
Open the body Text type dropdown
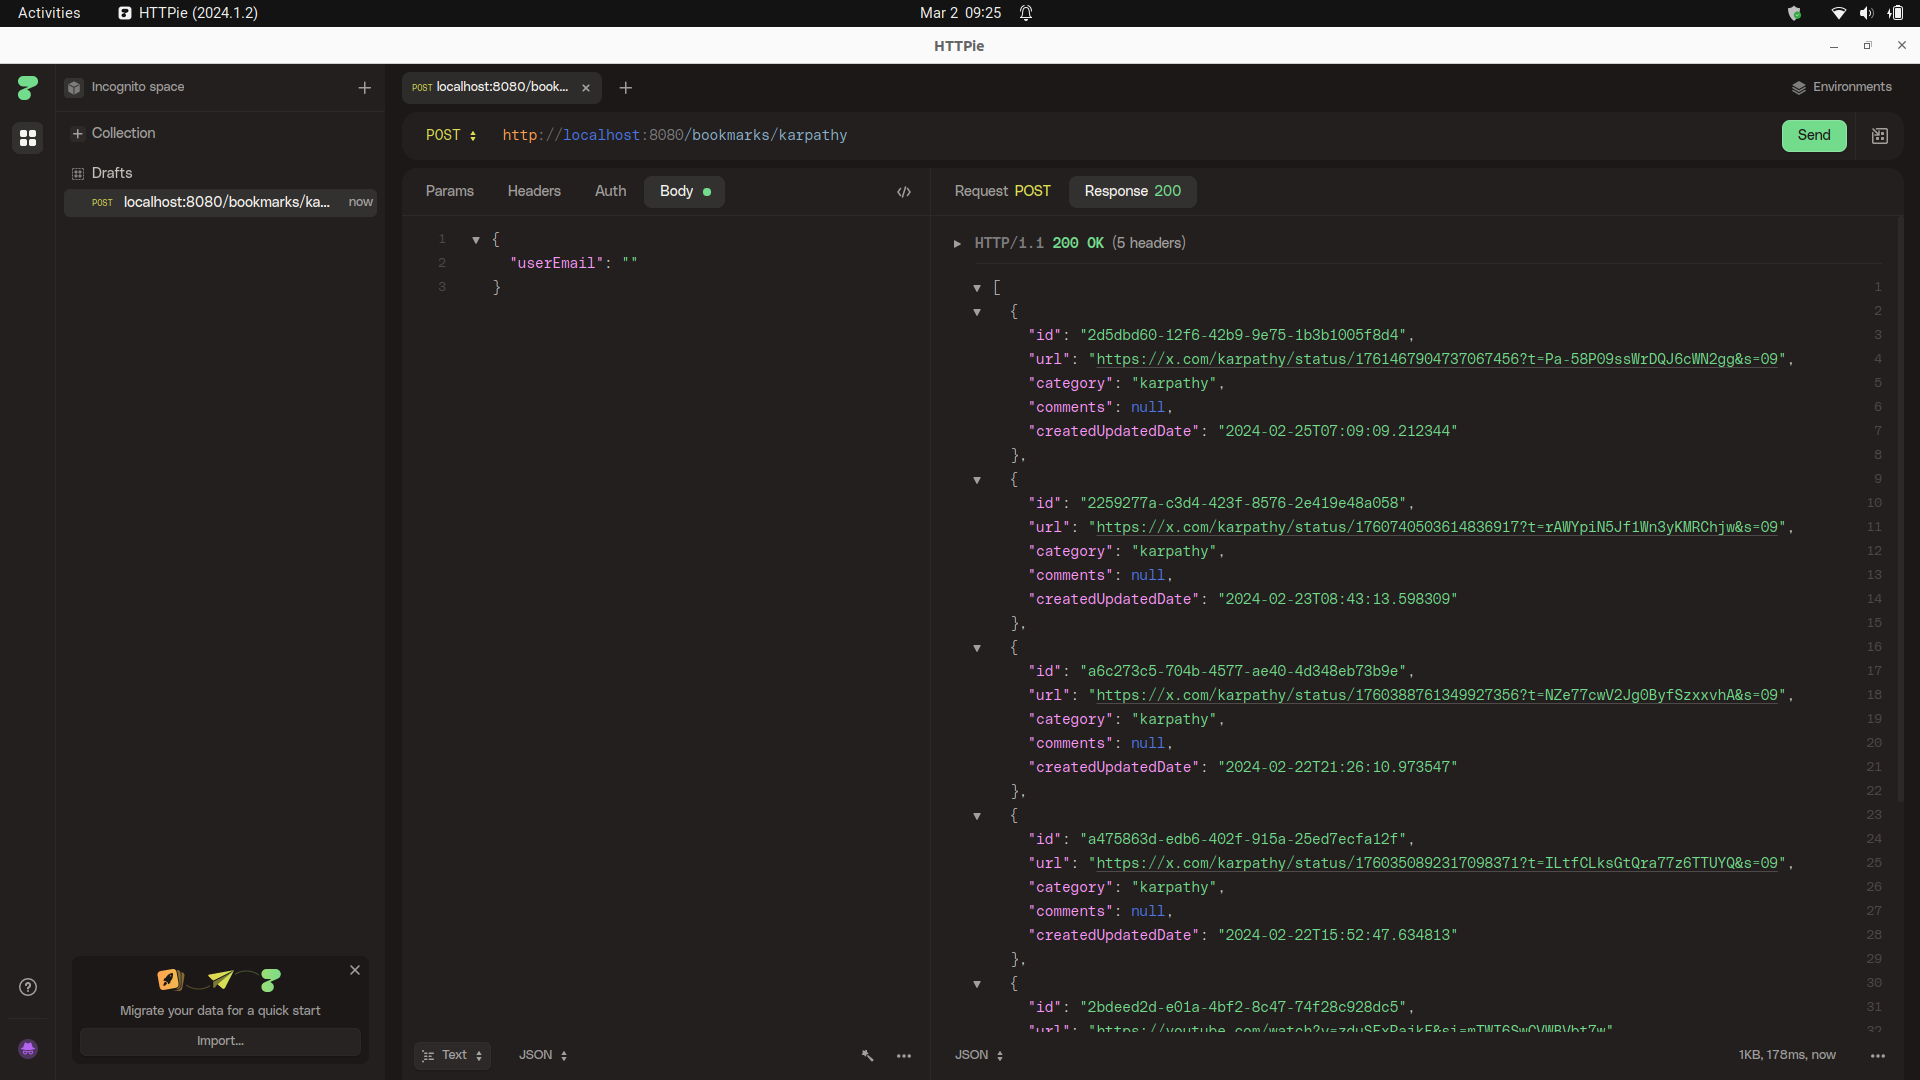pyautogui.click(x=452, y=1056)
